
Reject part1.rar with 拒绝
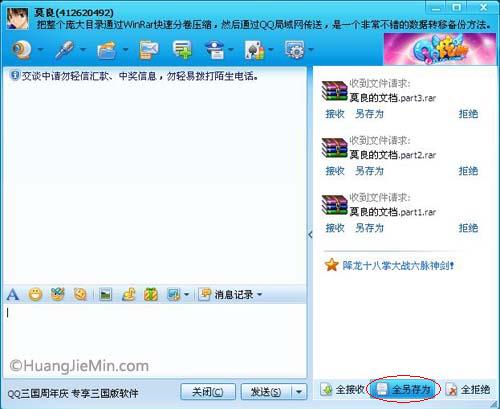click(x=468, y=228)
